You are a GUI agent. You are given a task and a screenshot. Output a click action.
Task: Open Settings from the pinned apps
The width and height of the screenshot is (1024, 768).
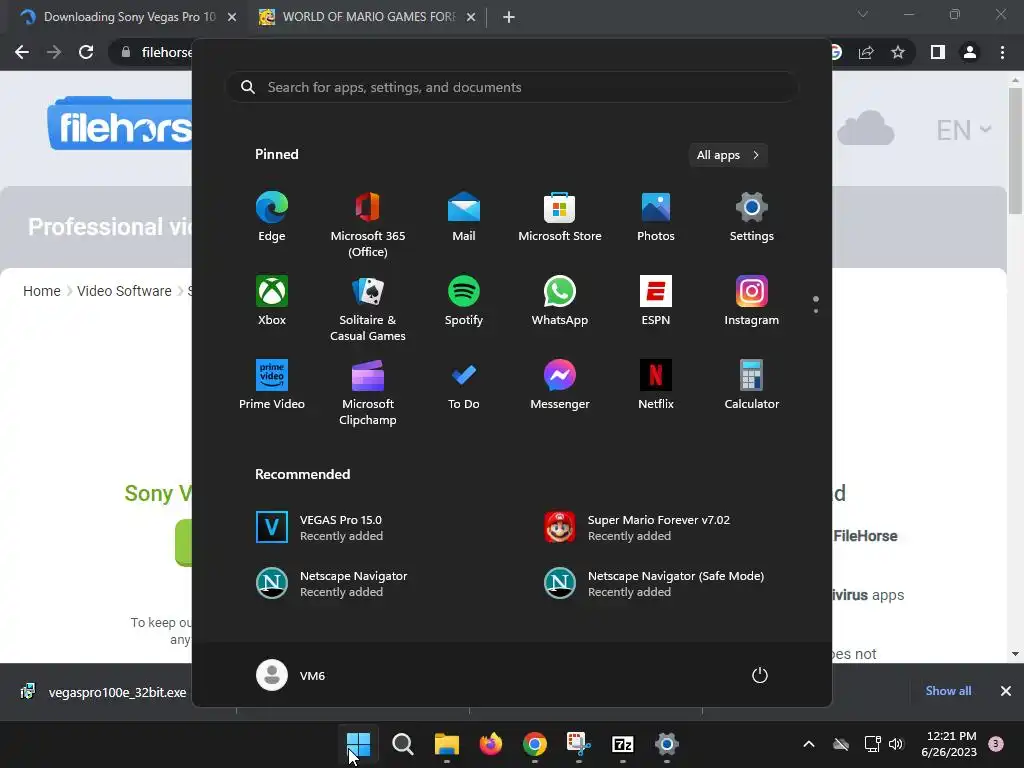752,217
